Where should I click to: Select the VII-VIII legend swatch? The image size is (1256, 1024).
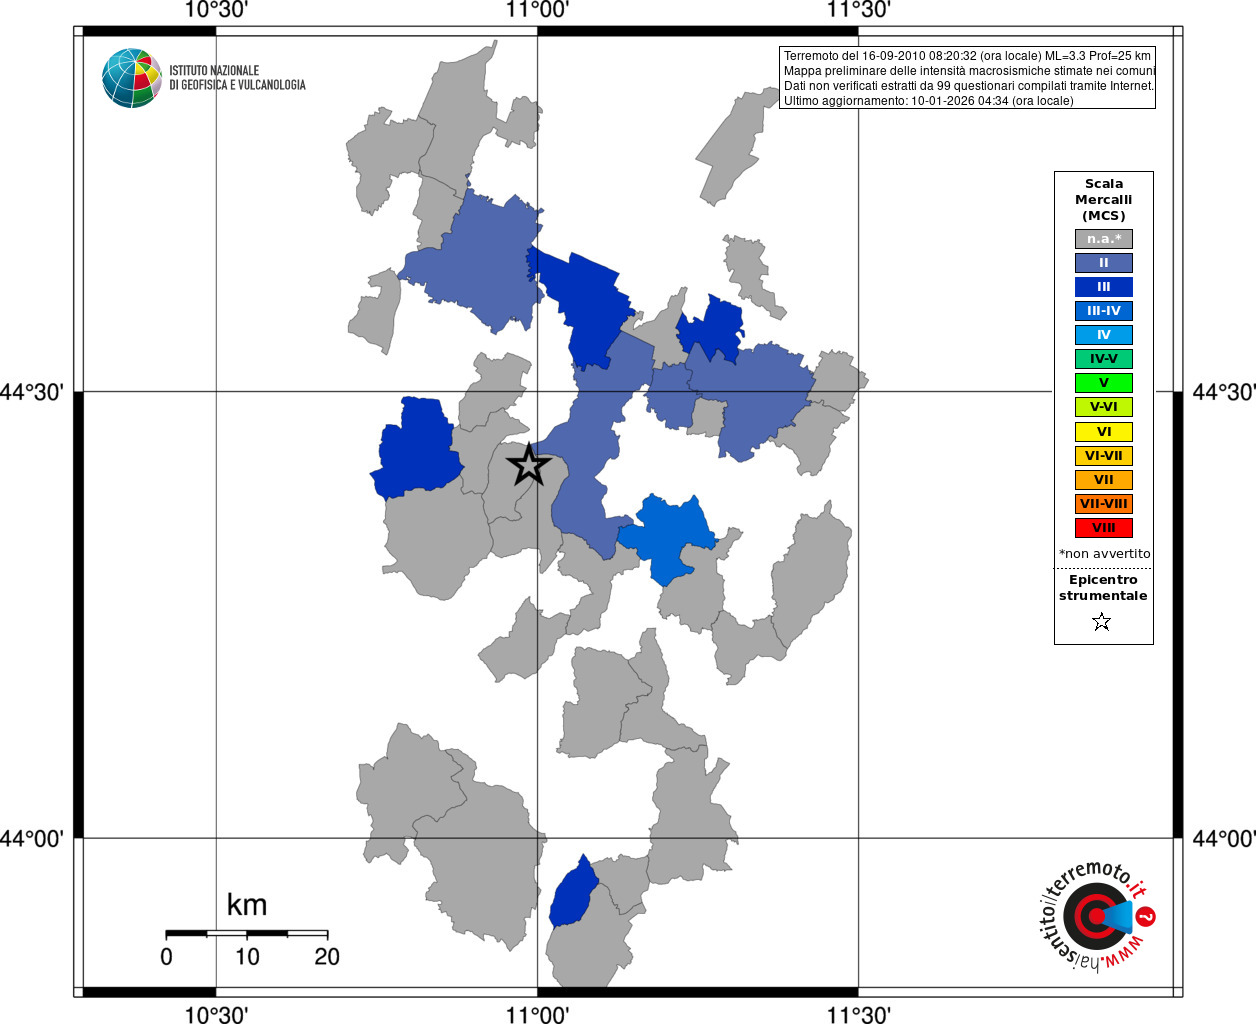click(1103, 504)
